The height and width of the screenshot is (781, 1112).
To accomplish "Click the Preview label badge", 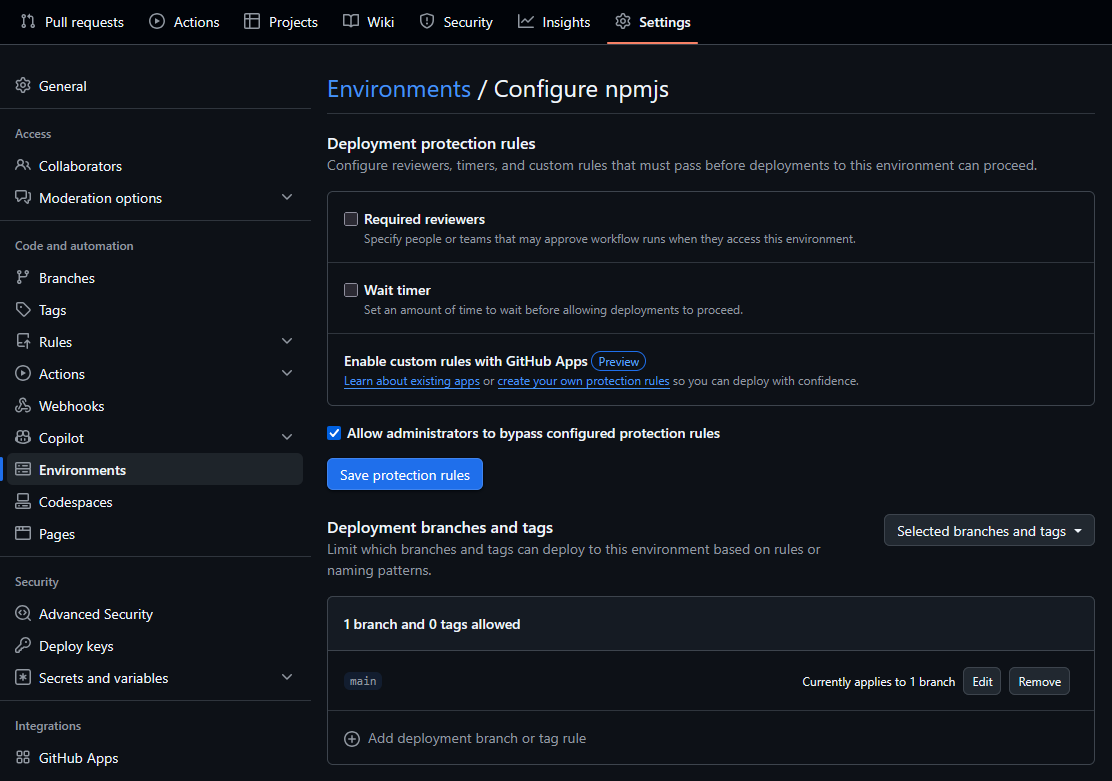I will tap(618, 361).
